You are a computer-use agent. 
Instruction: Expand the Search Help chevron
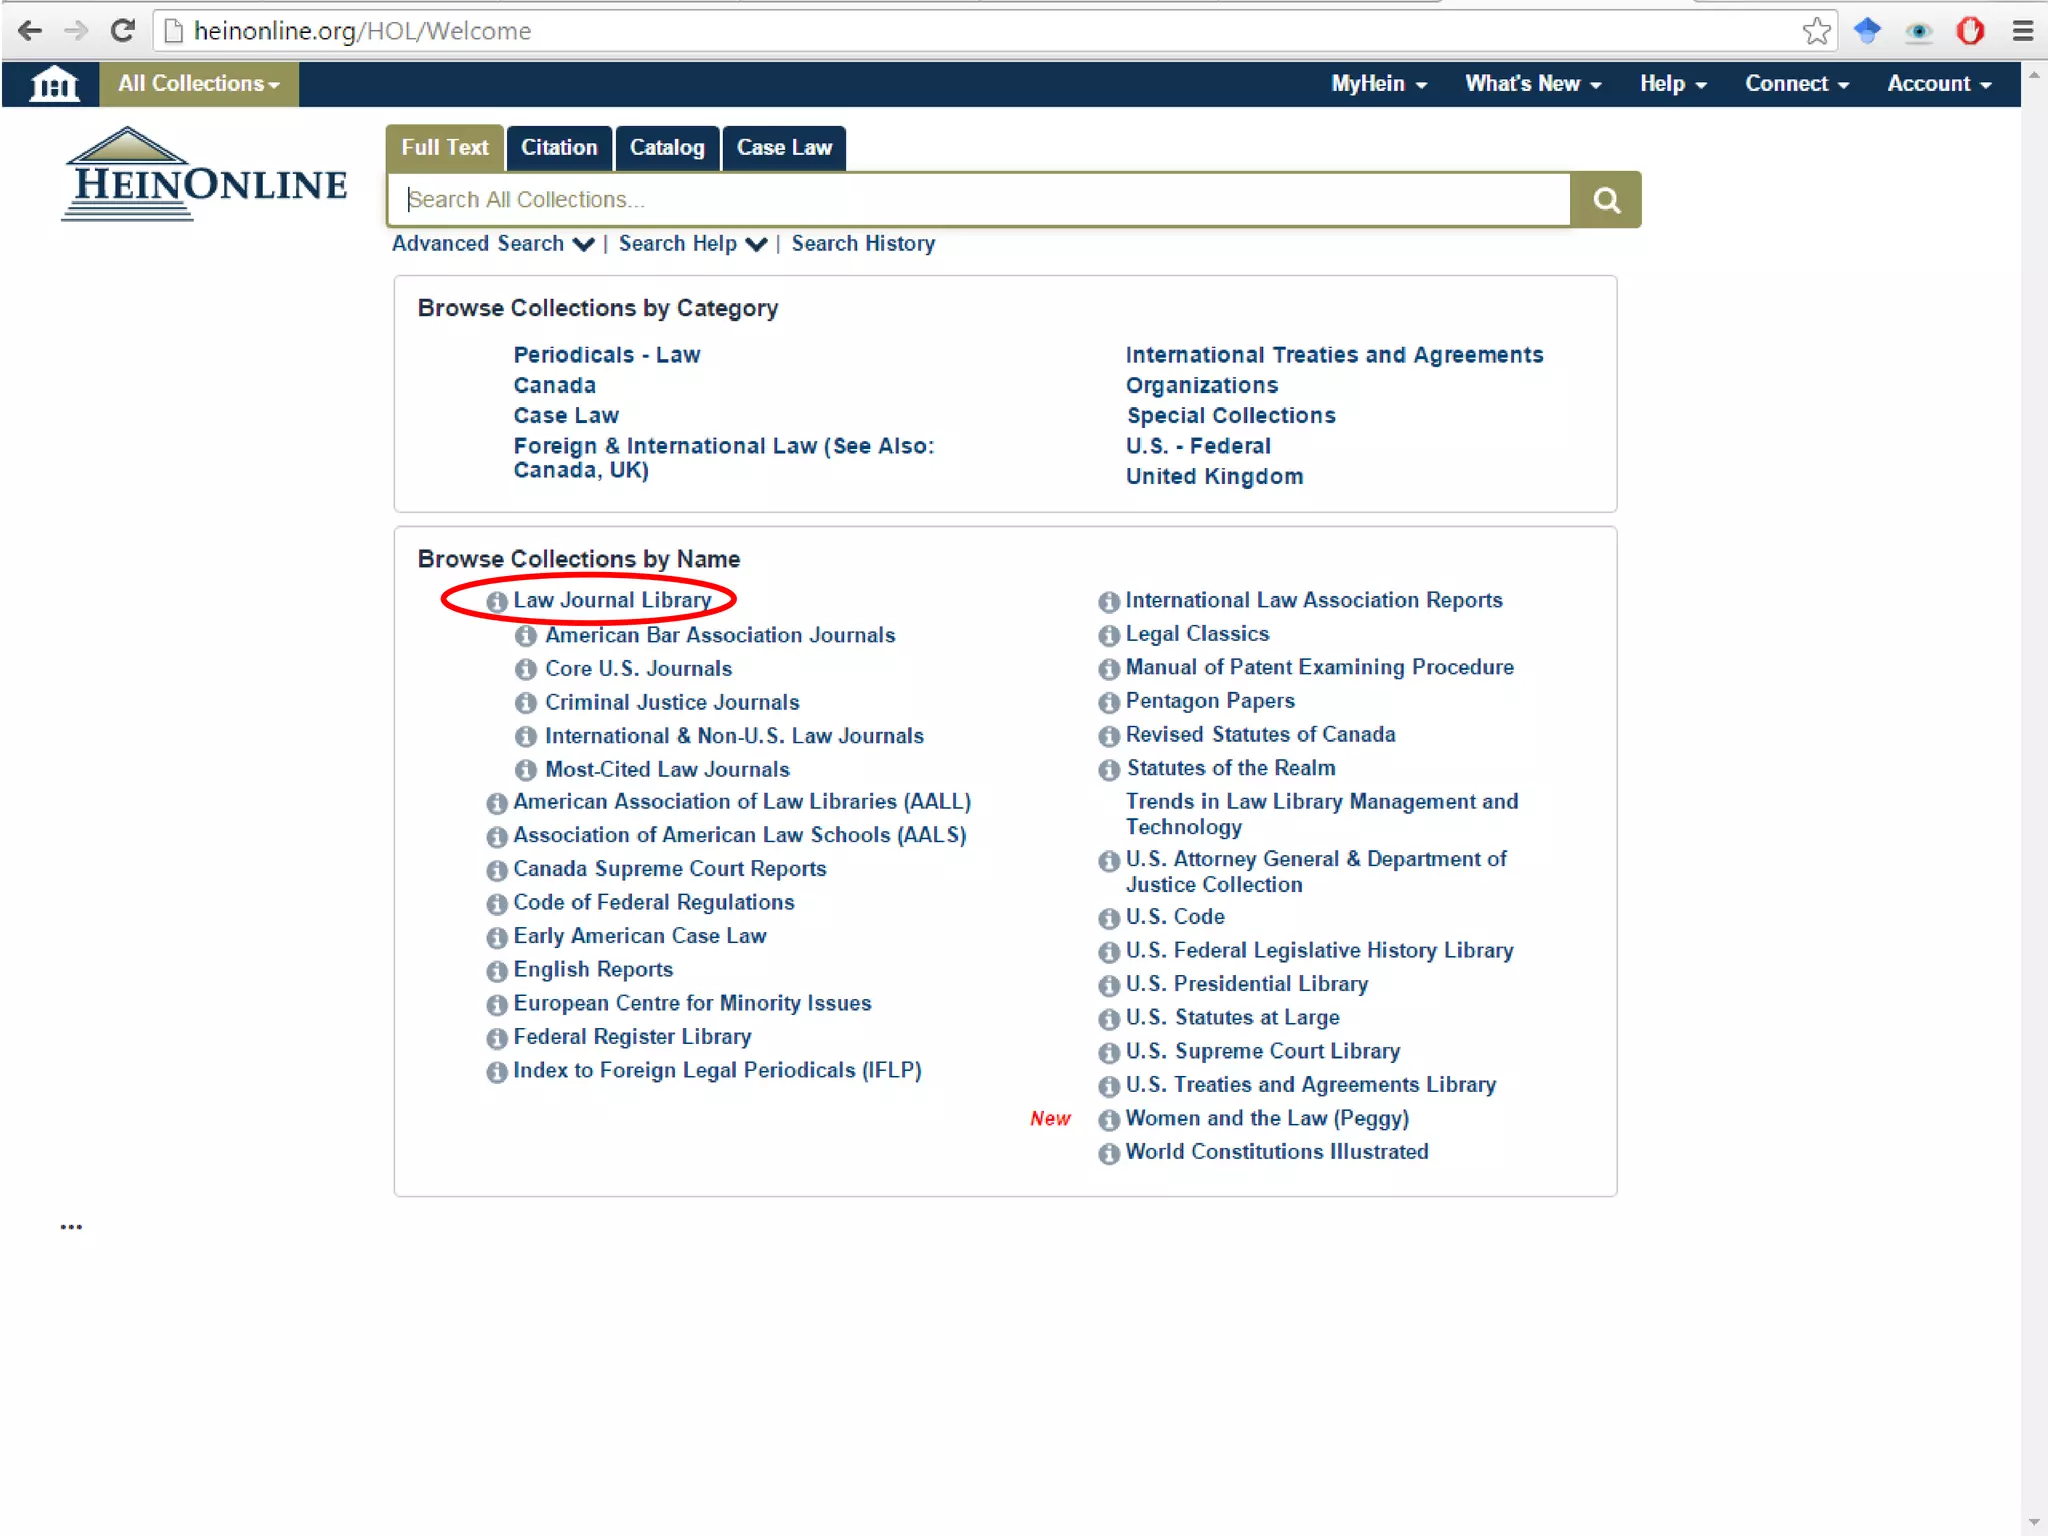point(757,244)
